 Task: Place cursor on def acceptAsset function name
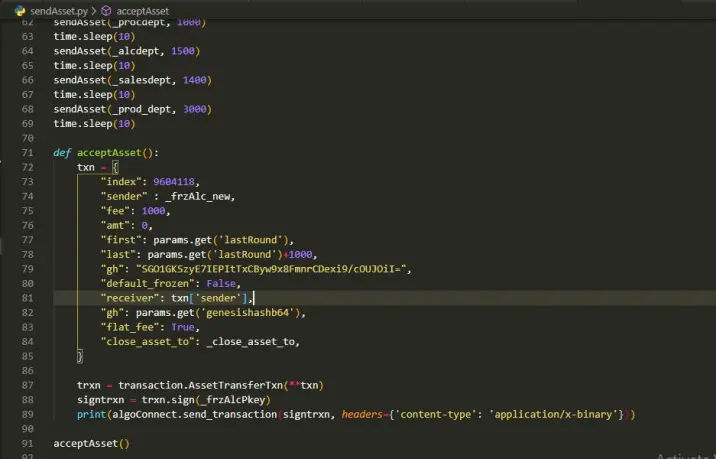[109, 153]
